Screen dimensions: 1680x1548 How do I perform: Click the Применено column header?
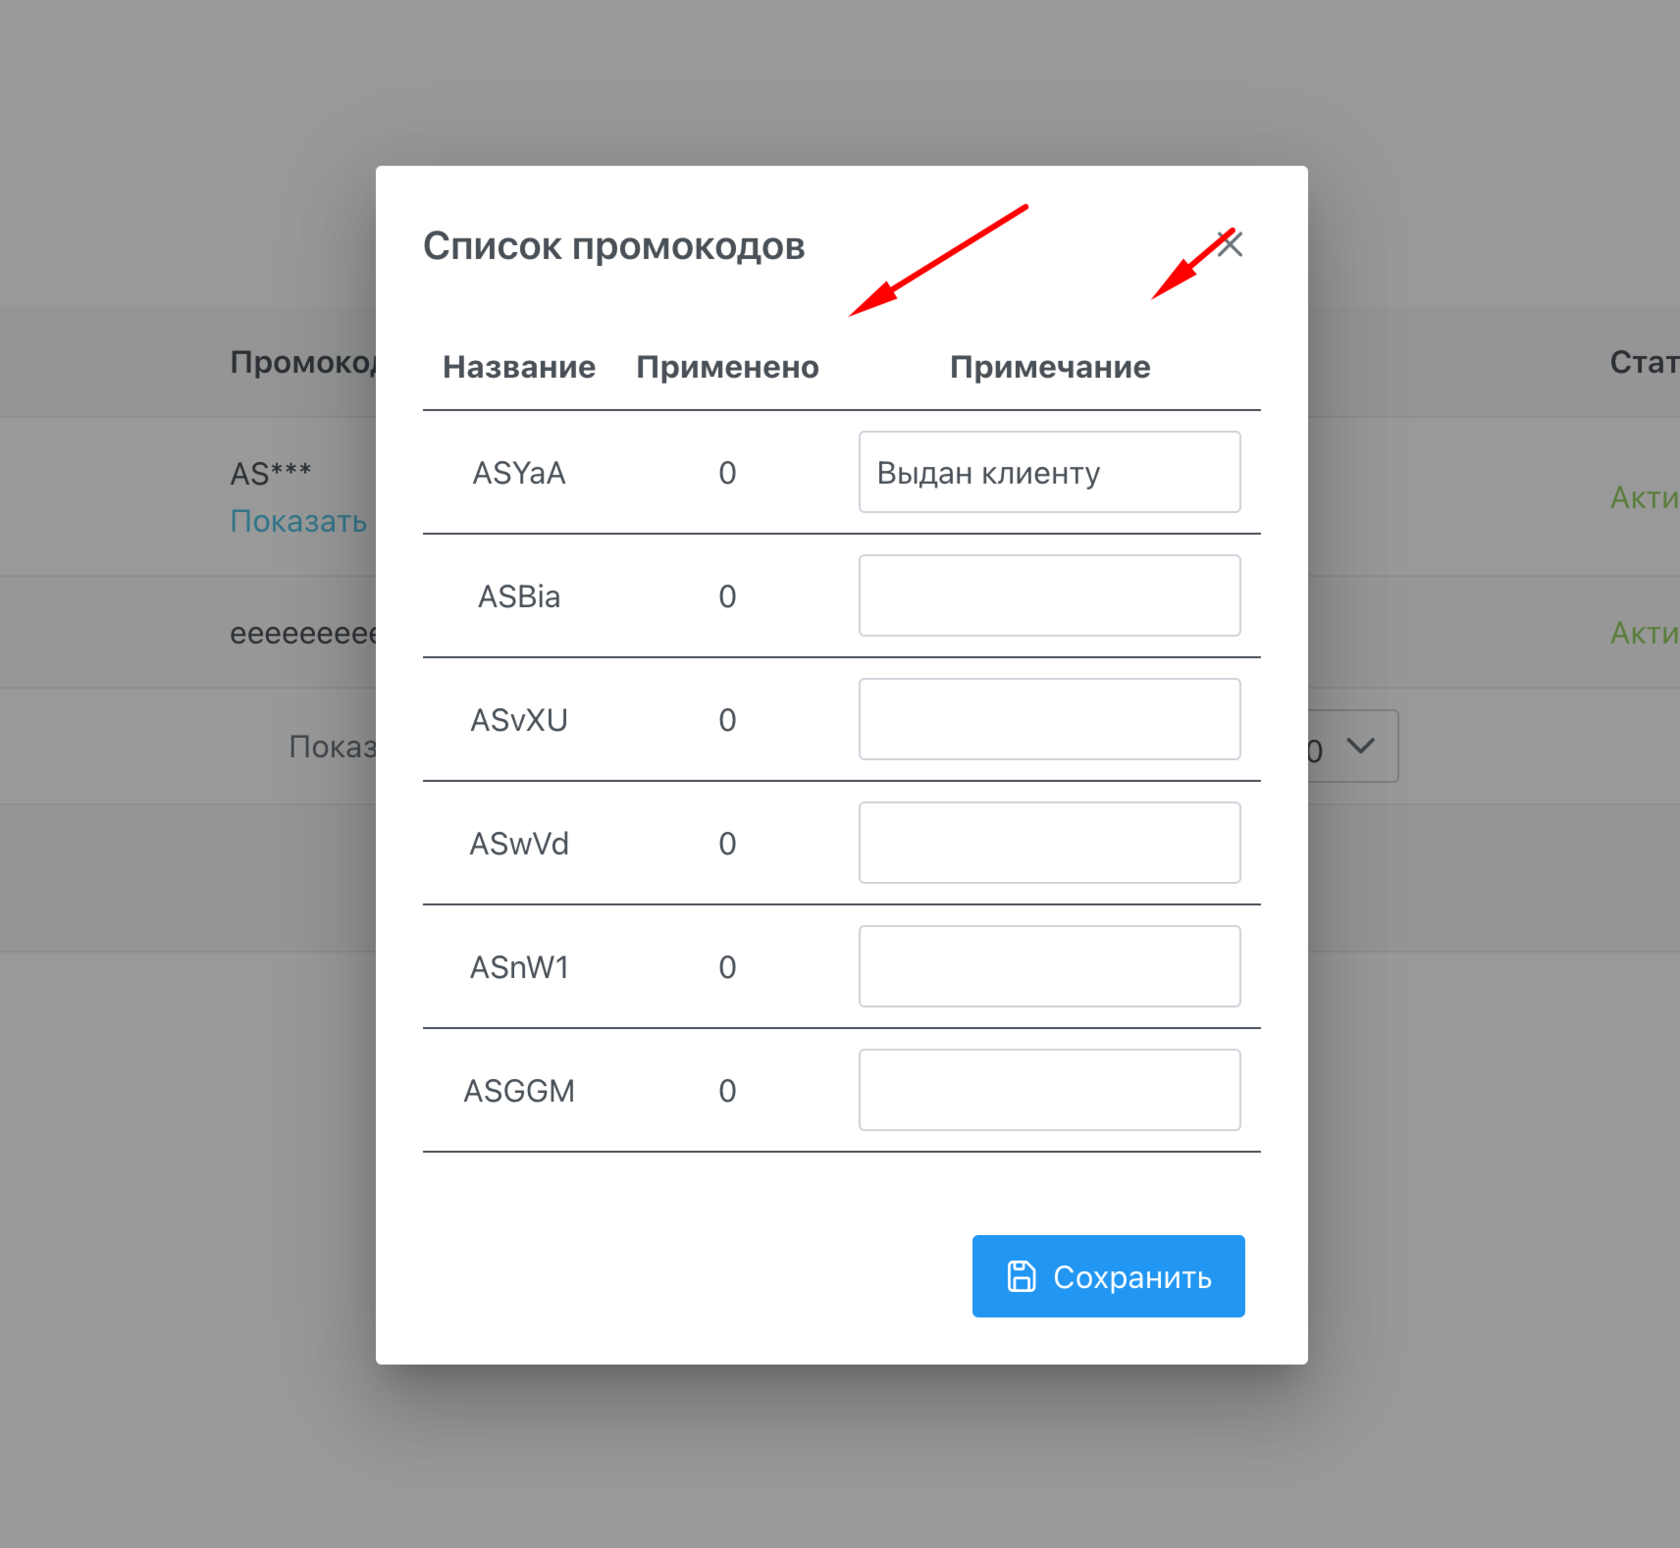pos(727,367)
